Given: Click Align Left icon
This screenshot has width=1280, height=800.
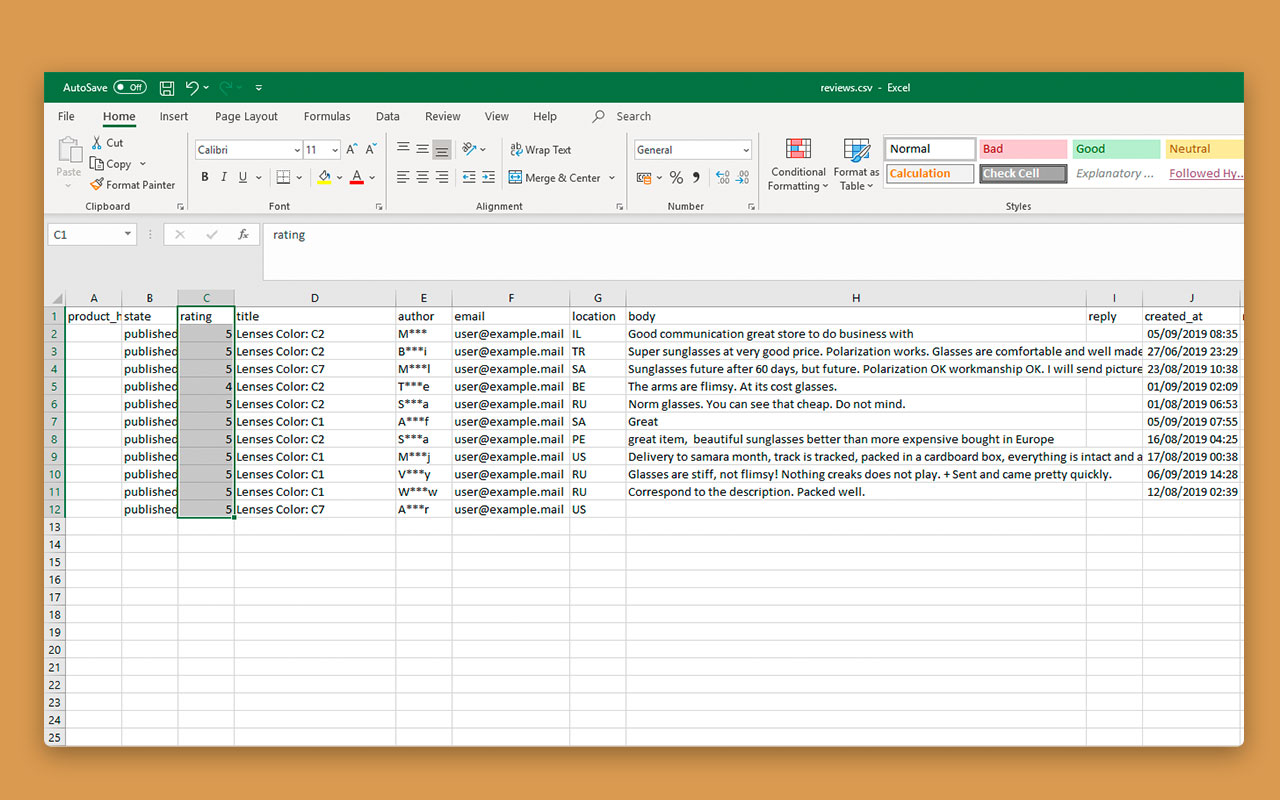Looking at the screenshot, I should pos(403,177).
